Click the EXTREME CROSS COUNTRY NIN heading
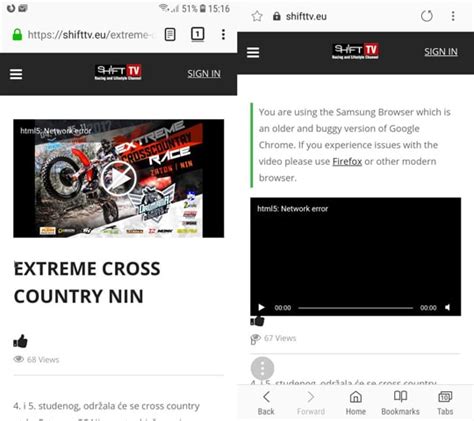The height and width of the screenshot is (421, 474). [87, 282]
